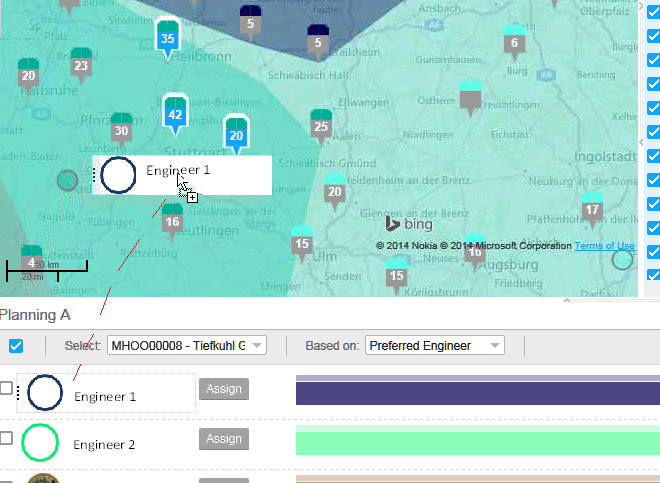660x483 pixels.
Task: Toggle the select-all checkbox left of Select
Action: (x=16, y=346)
